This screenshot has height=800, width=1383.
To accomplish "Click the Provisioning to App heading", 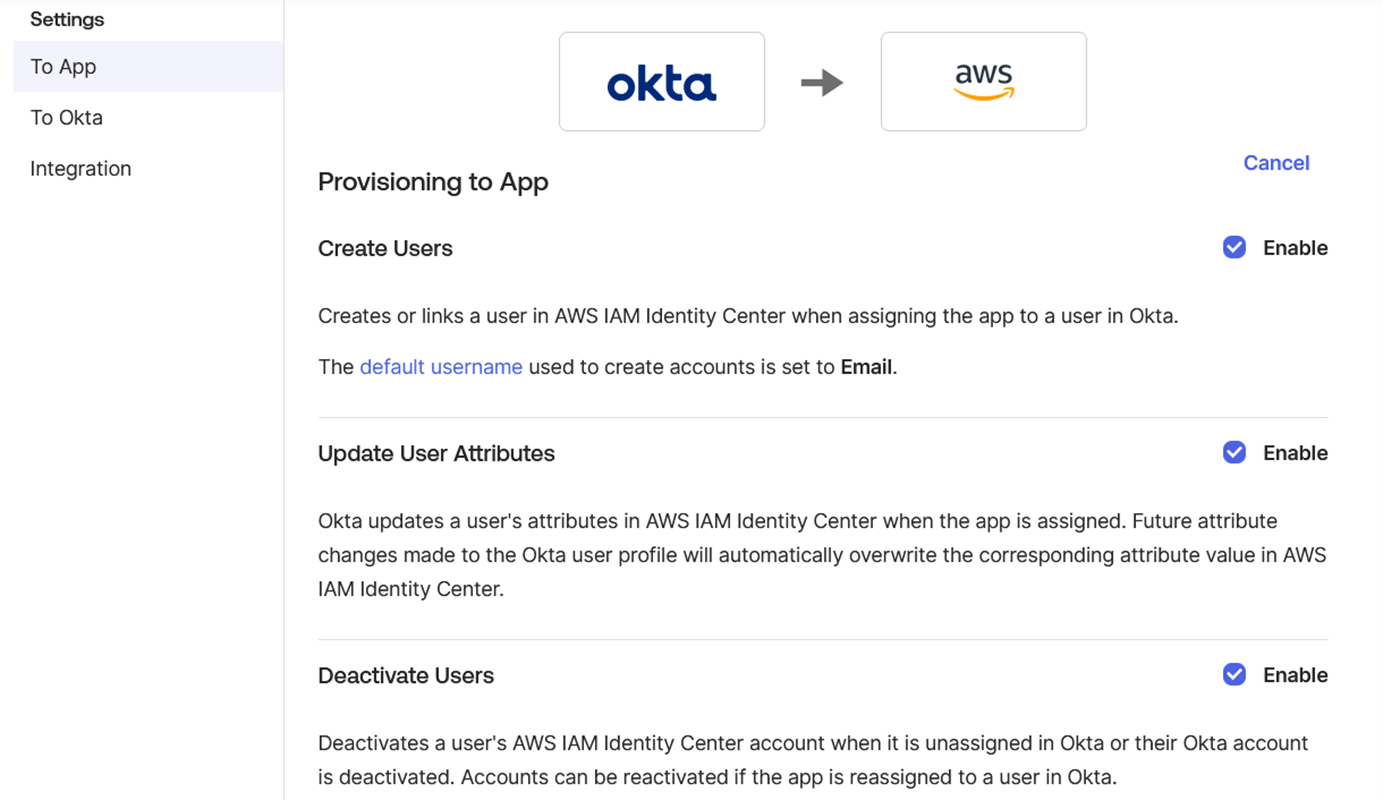I will point(433,182).
